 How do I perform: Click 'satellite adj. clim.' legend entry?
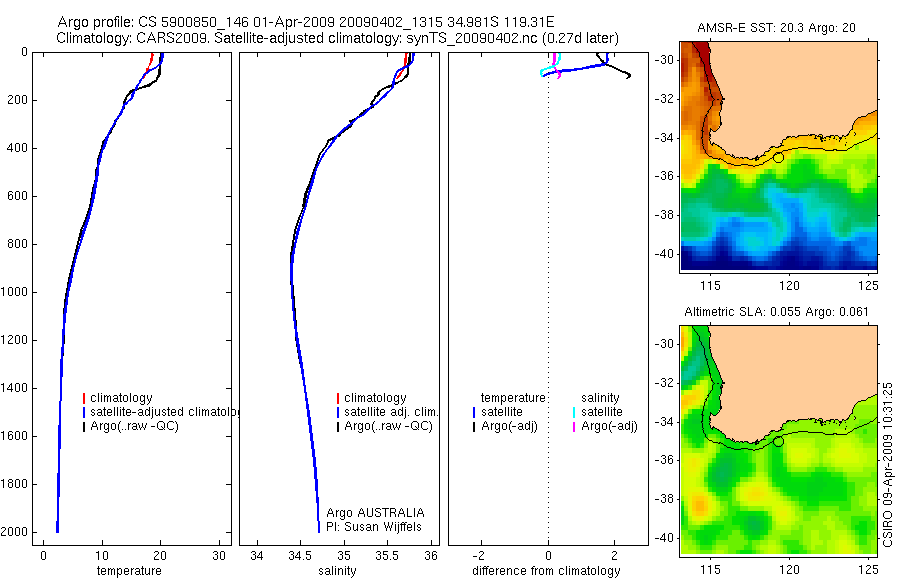[x=391, y=412]
